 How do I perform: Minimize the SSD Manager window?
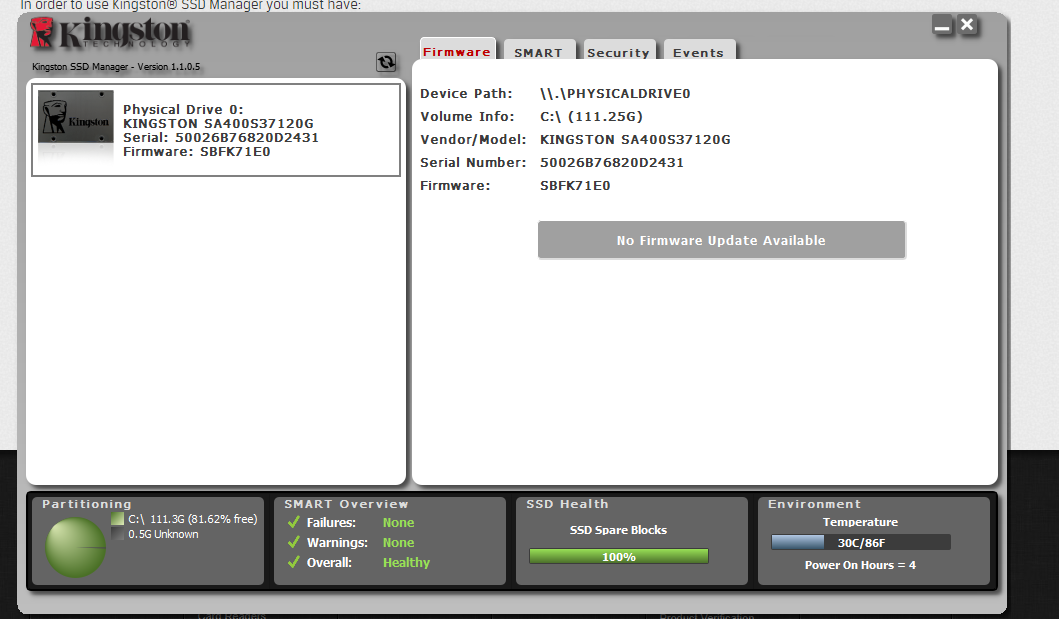coord(942,26)
